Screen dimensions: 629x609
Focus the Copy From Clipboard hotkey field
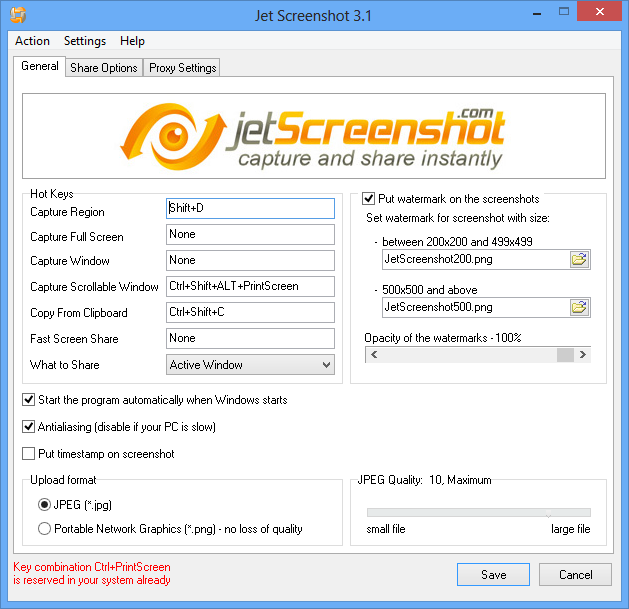(x=250, y=313)
